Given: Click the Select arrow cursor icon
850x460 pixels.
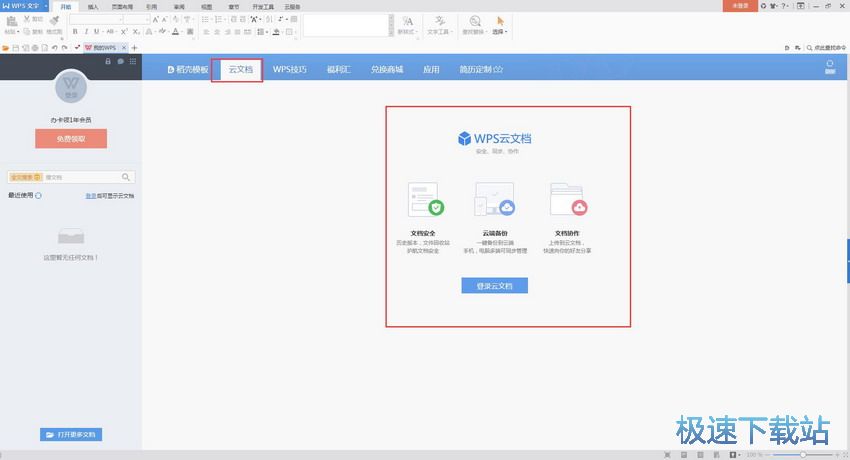Looking at the screenshot, I should coord(500,21).
